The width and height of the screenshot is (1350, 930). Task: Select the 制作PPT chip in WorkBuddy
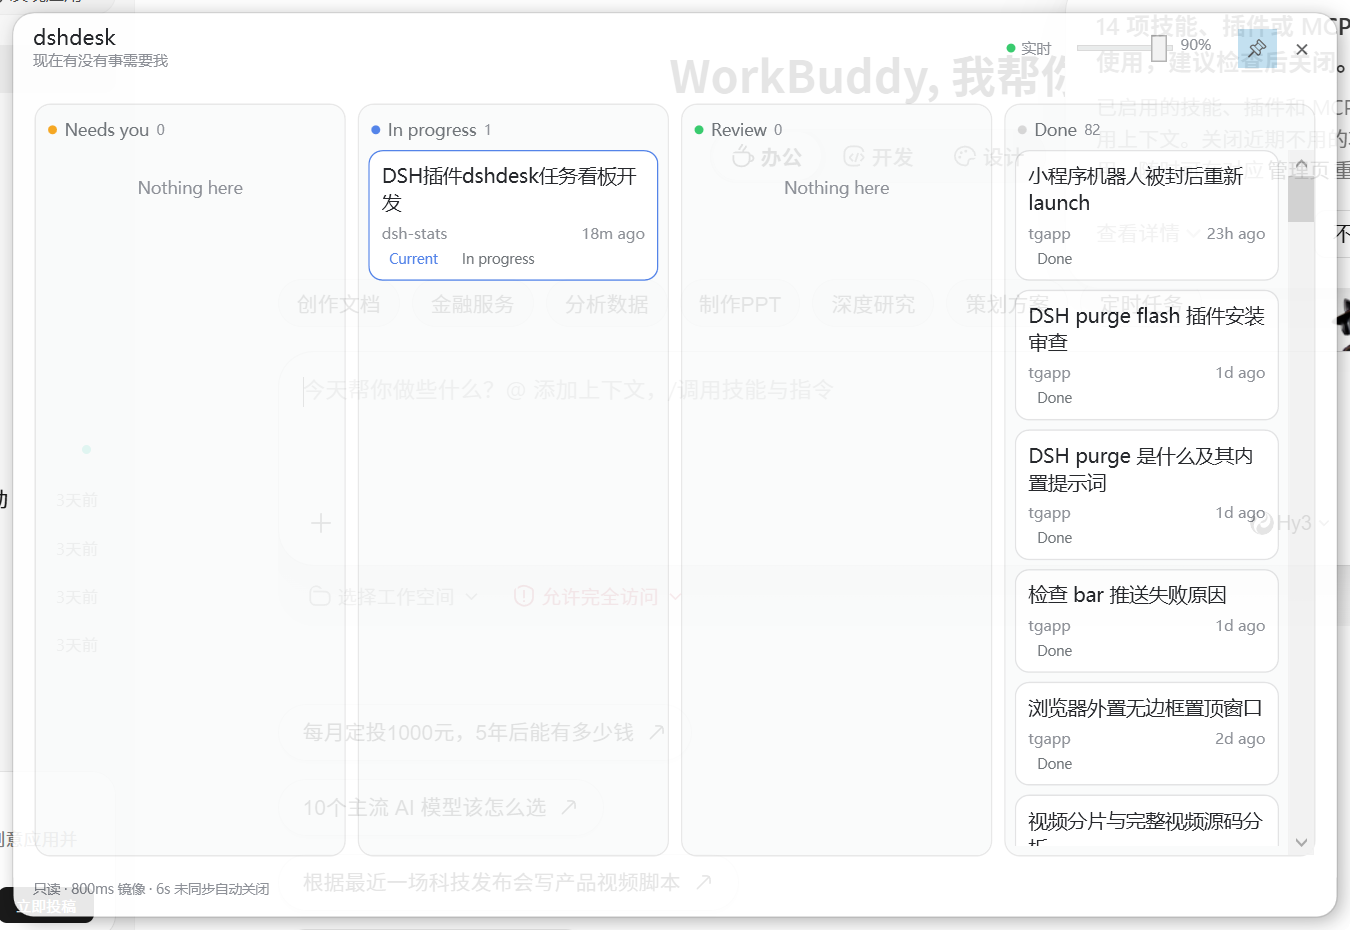pos(739,304)
